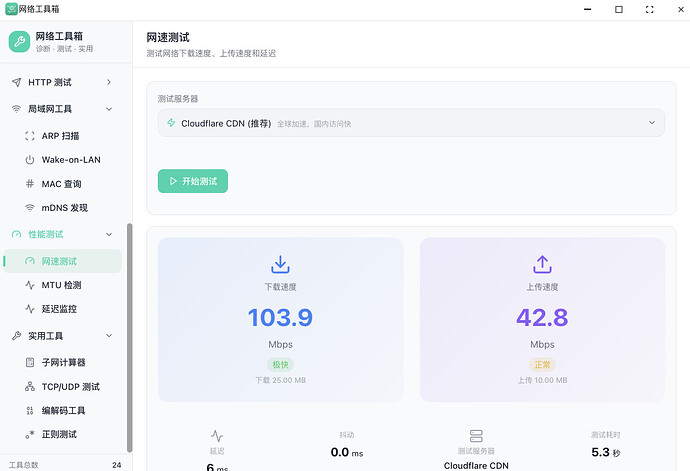
Task: Open the TCP/UDP 测试 tool
Action: 70,386
